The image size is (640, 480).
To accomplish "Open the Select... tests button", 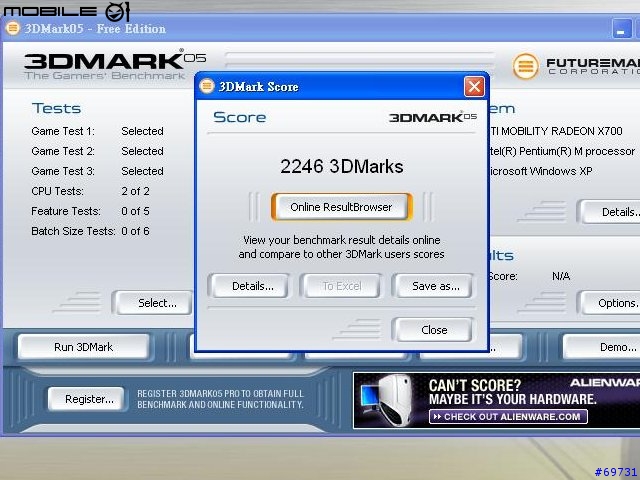I will click(155, 303).
